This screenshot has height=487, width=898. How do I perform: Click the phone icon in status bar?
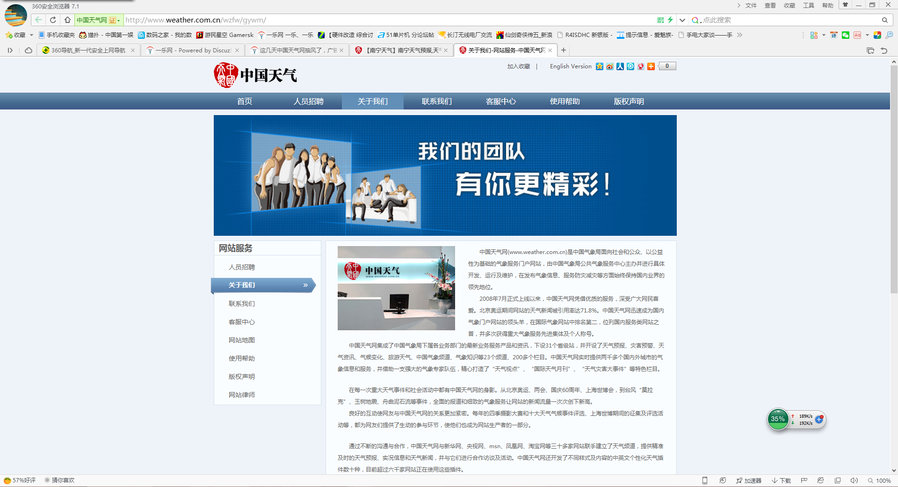pyautogui.click(x=705, y=481)
